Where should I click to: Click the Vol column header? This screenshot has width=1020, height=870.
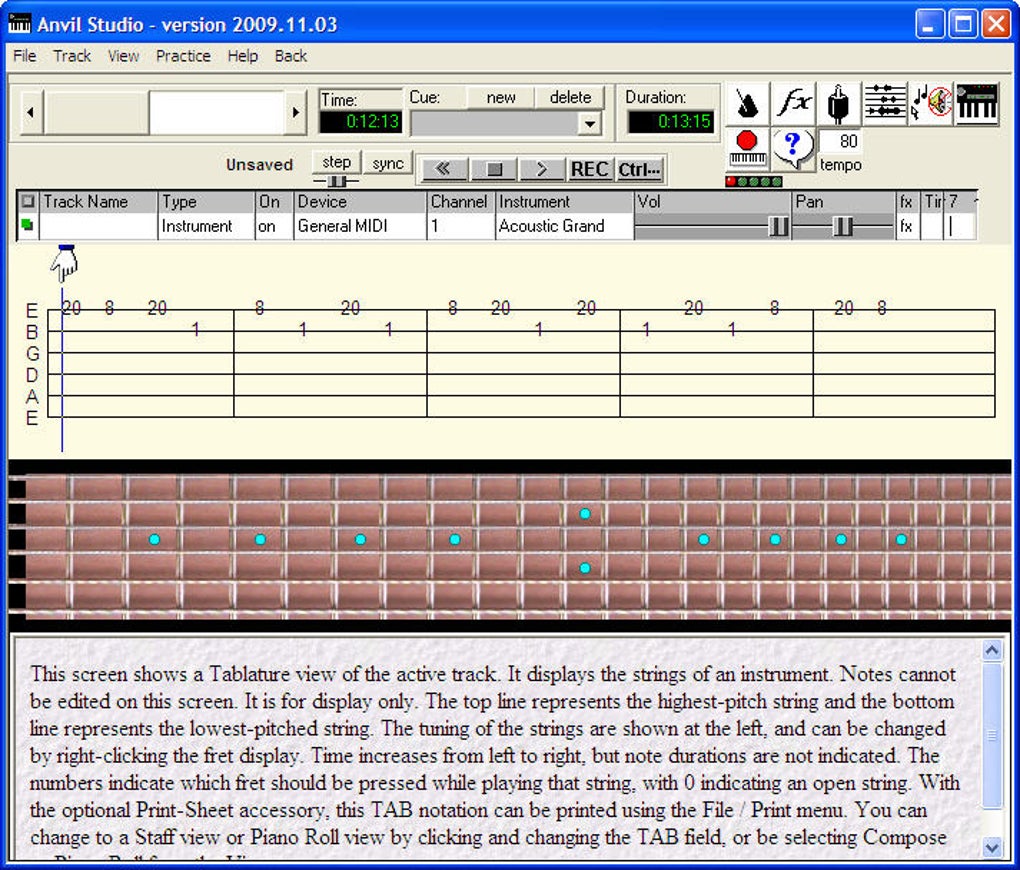(x=712, y=202)
